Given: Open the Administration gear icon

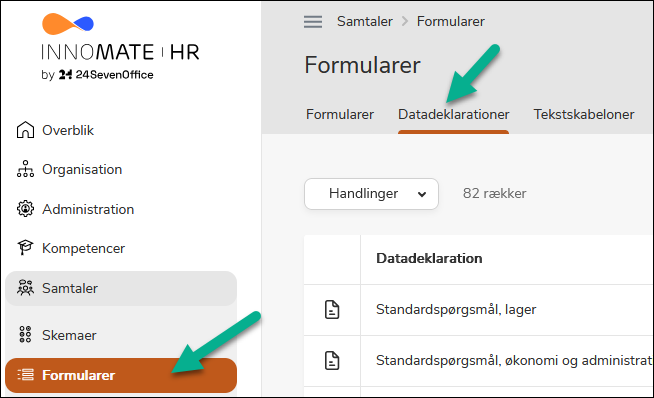Looking at the screenshot, I should point(25,209).
